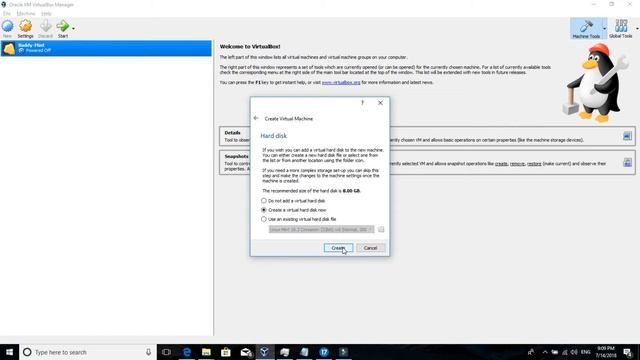The image size is (640, 360).
Task: Click the Details tool icon on right
Action: pos(627,136)
